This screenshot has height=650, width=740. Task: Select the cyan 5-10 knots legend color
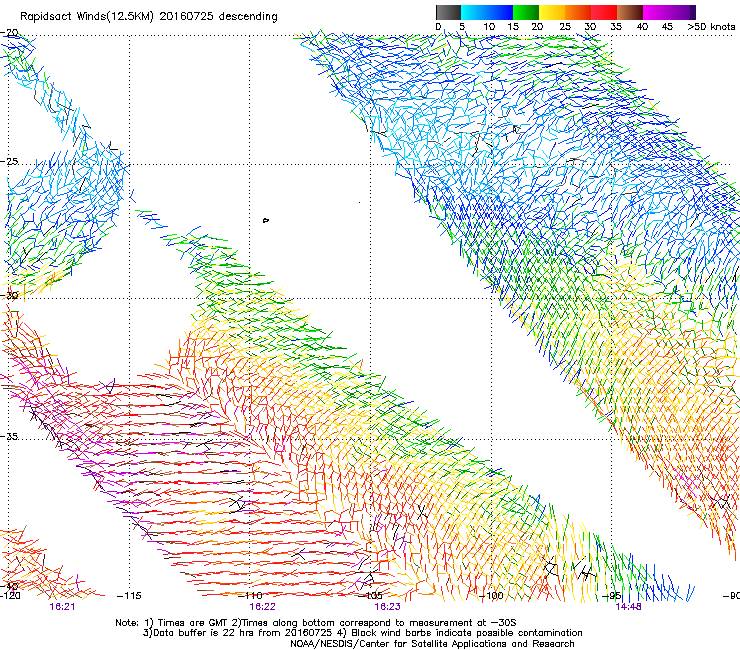(474, 12)
